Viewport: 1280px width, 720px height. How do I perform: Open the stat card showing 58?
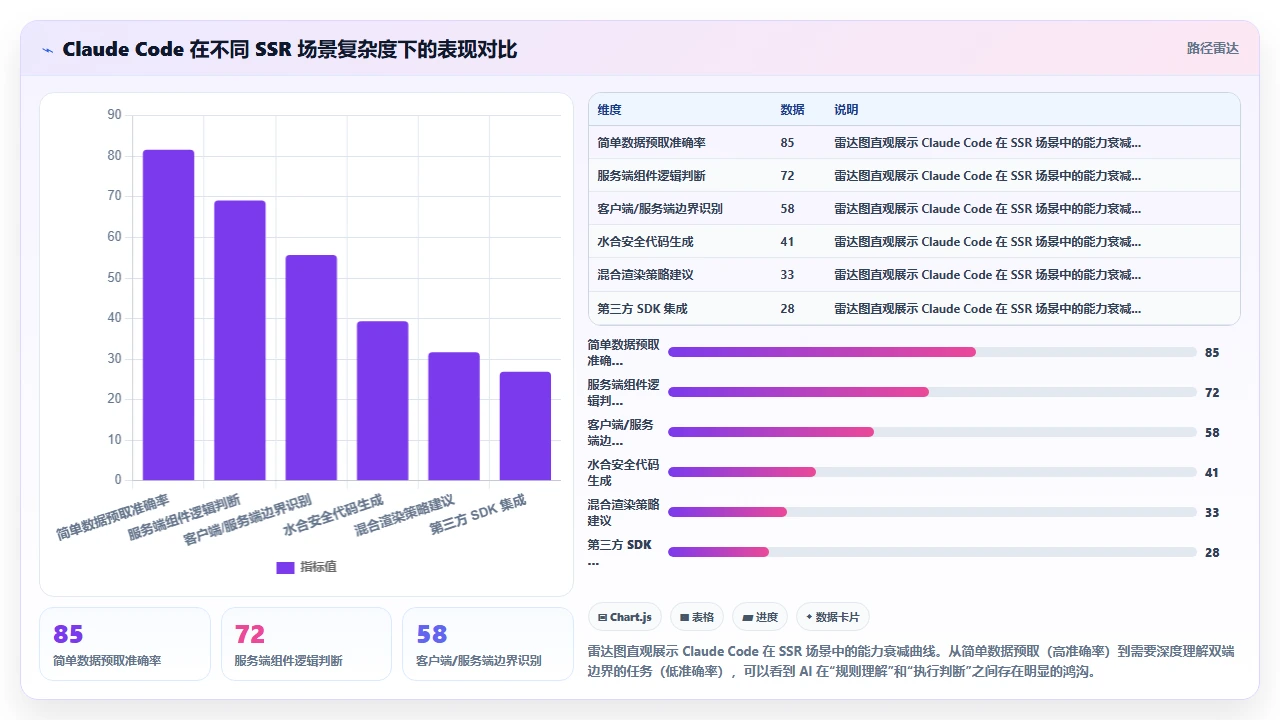(x=488, y=644)
